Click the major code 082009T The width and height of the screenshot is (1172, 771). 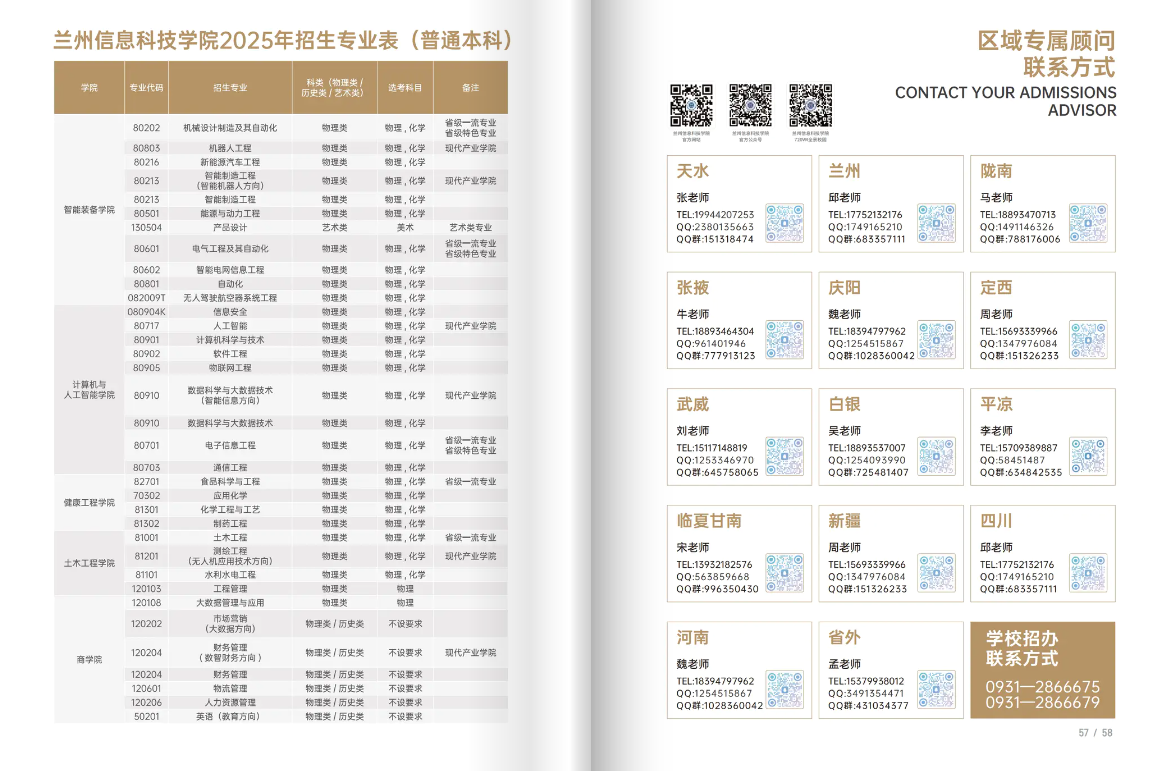click(146, 297)
